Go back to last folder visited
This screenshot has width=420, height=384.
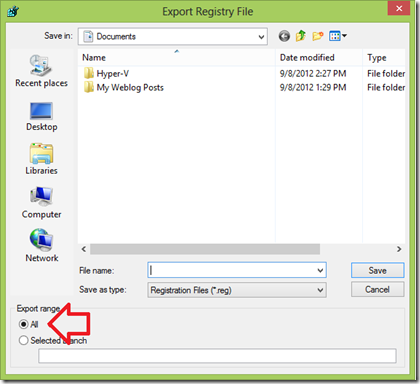tap(284, 36)
